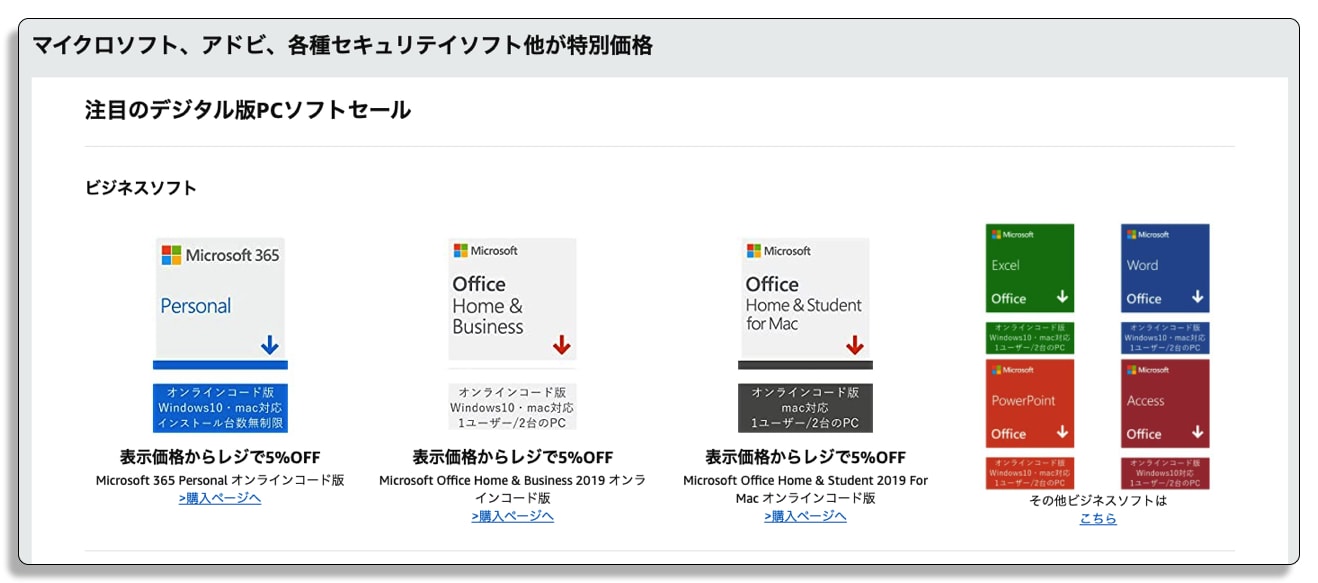
Task: Open the Microsoft 365 Personal product image
Action: (x=220, y=304)
